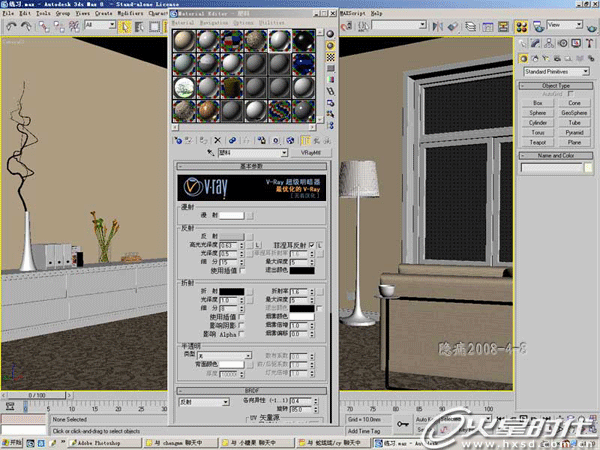The height and width of the screenshot is (450, 600).
Task: Enable Fresnel reflections checkbox
Action: coord(311,245)
